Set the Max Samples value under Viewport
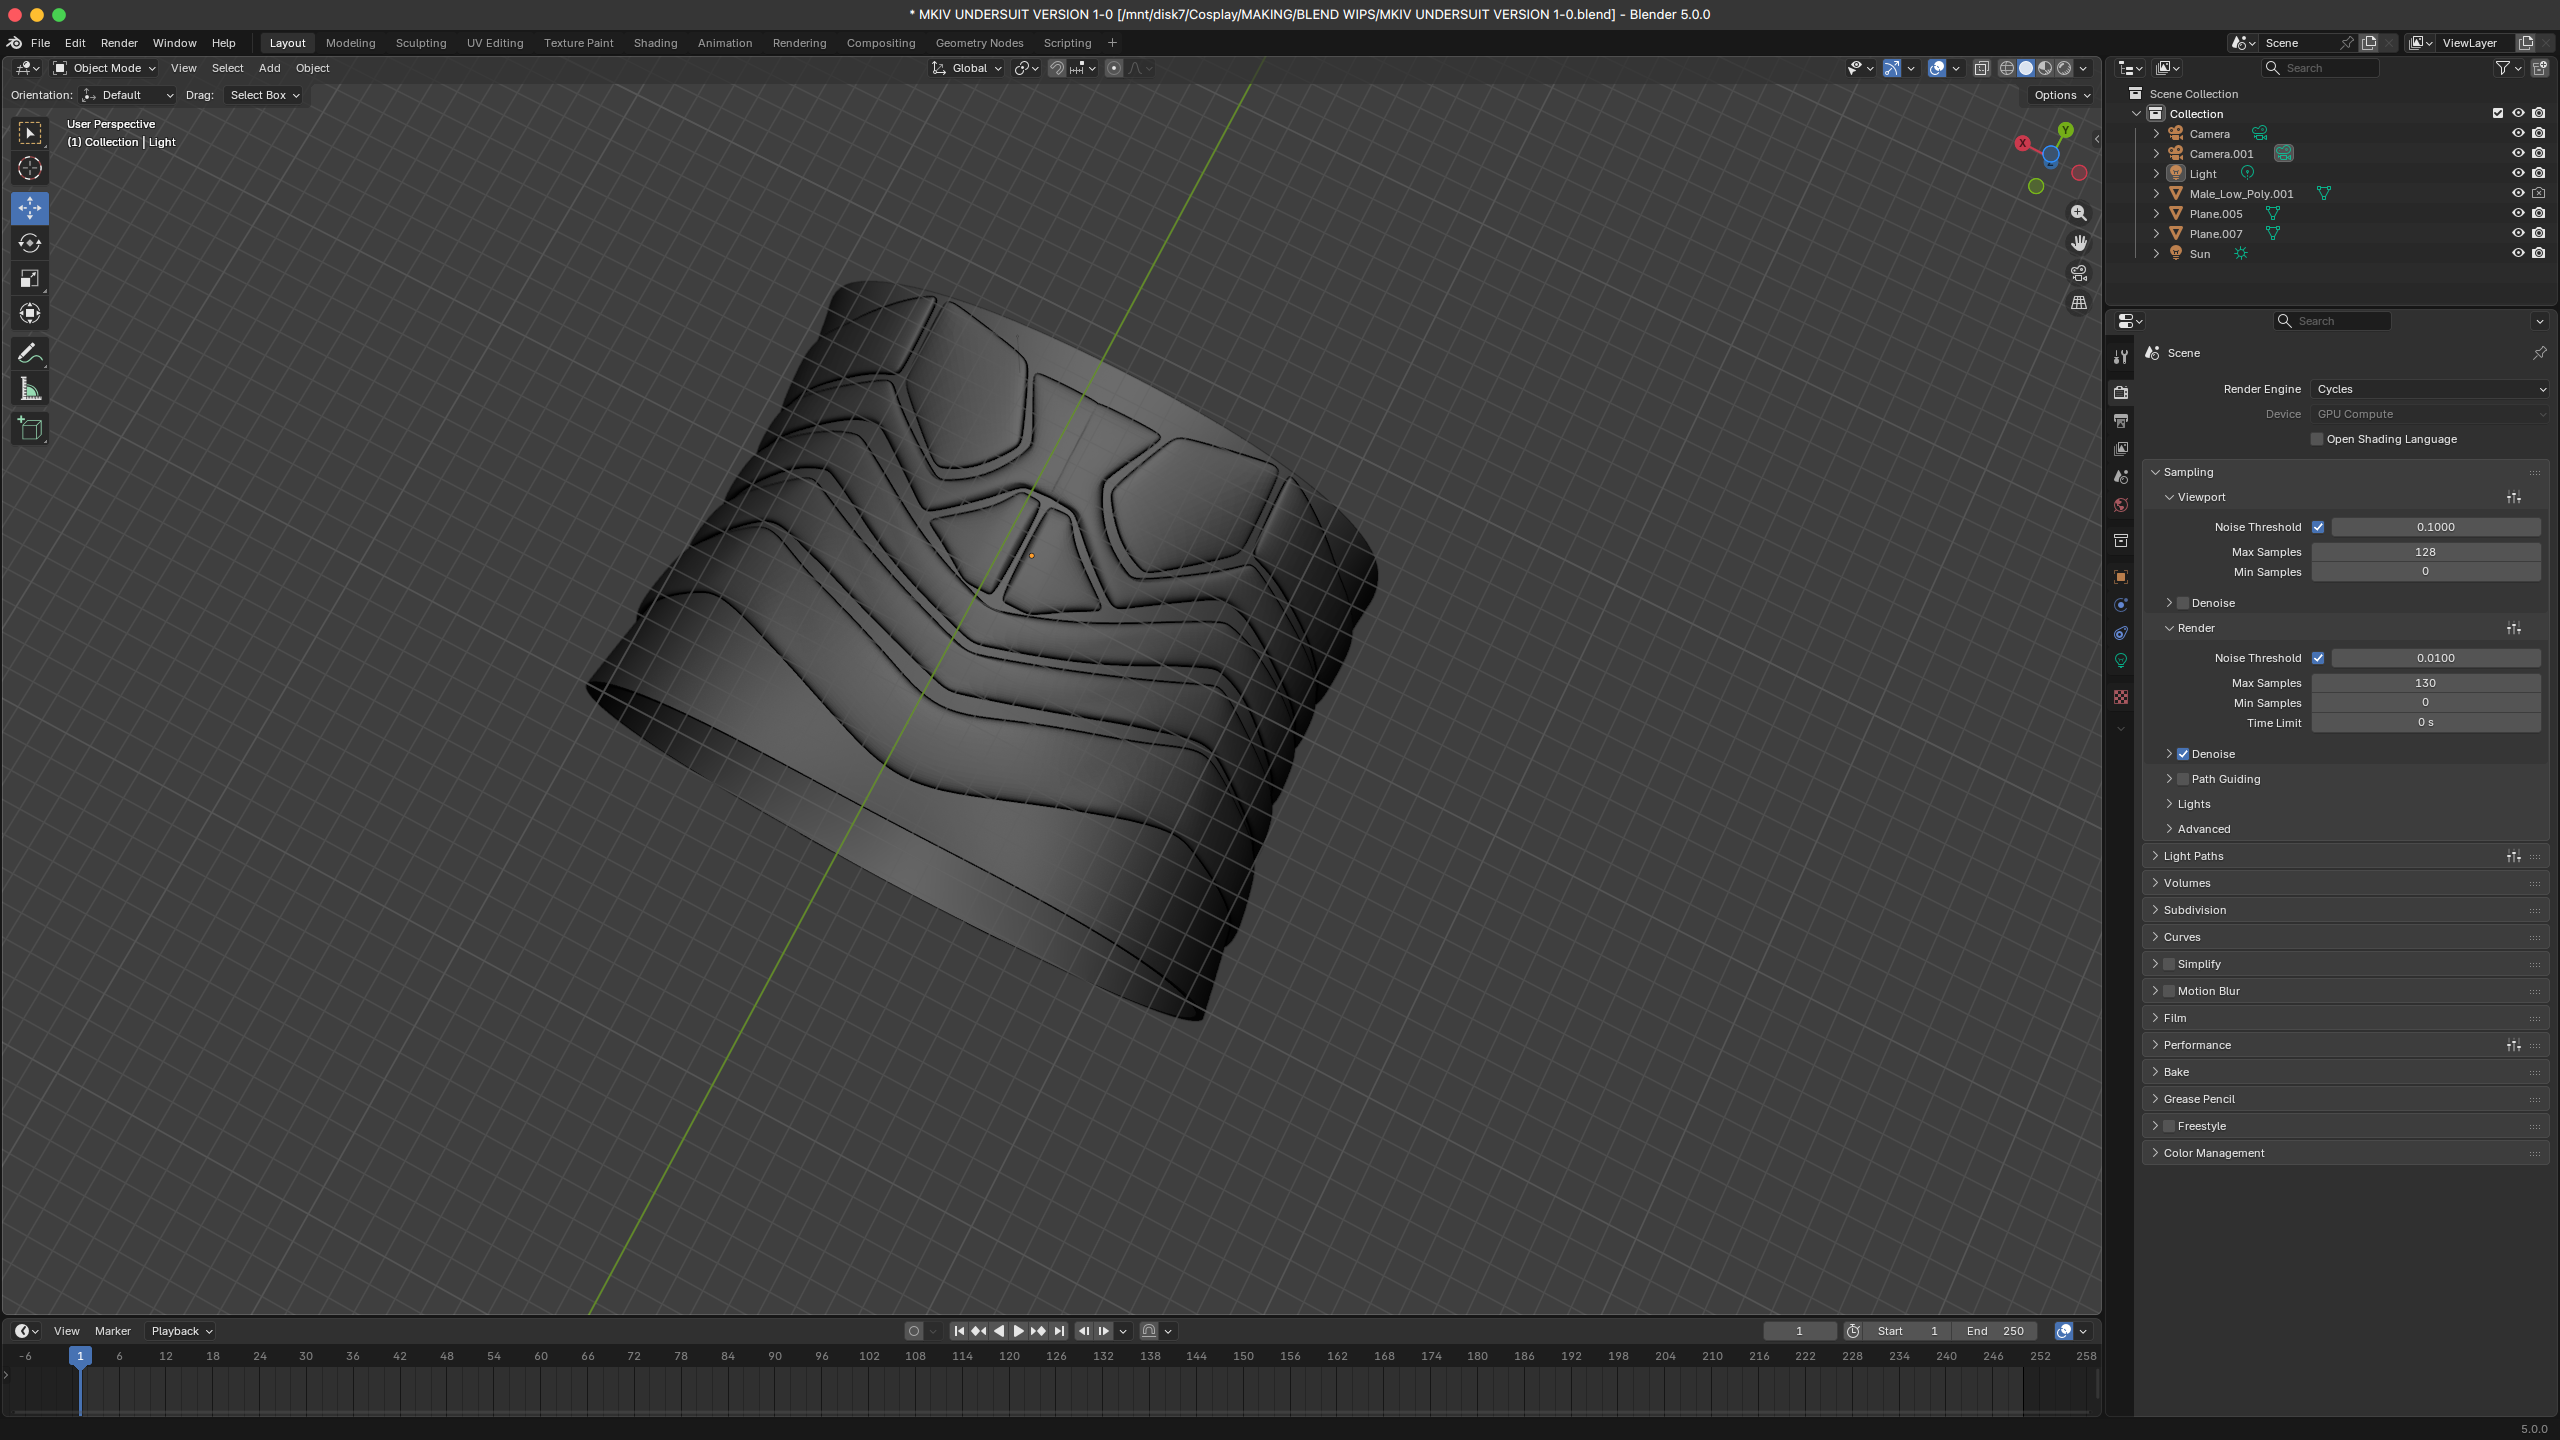 click(2426, 551)
